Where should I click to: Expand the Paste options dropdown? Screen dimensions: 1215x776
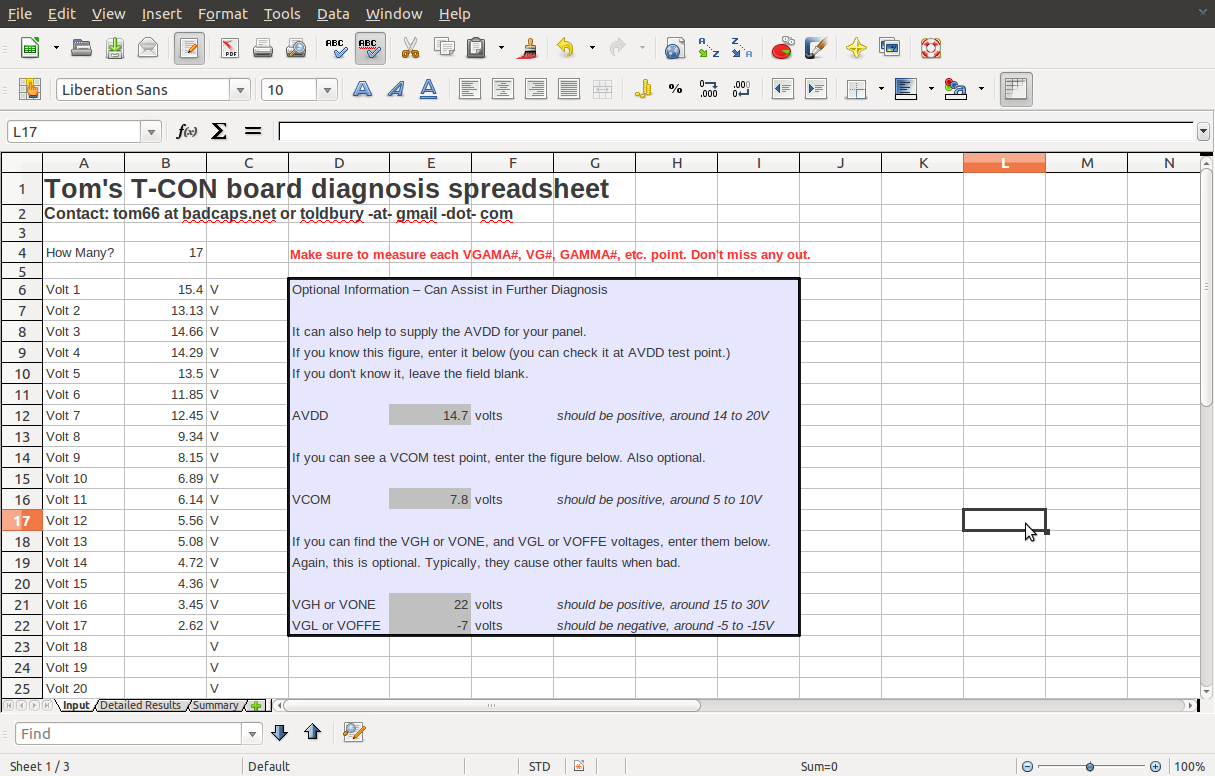pos(501,47)
